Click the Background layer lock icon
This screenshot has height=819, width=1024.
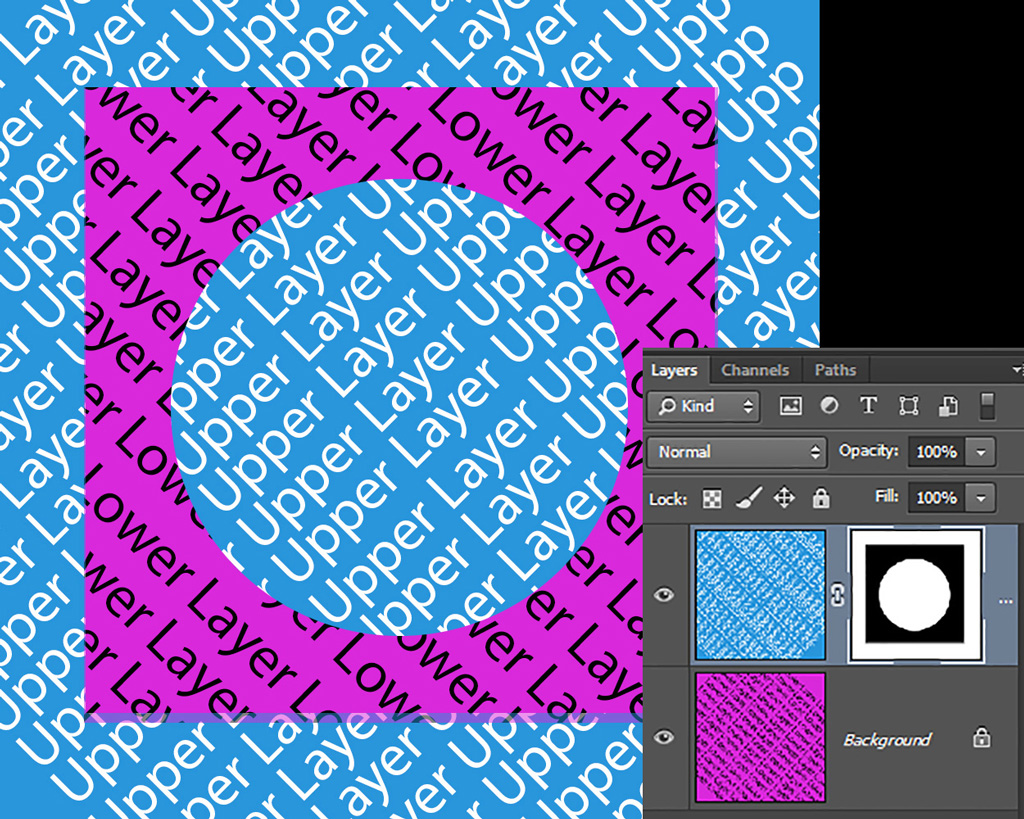tap(982, 738)
